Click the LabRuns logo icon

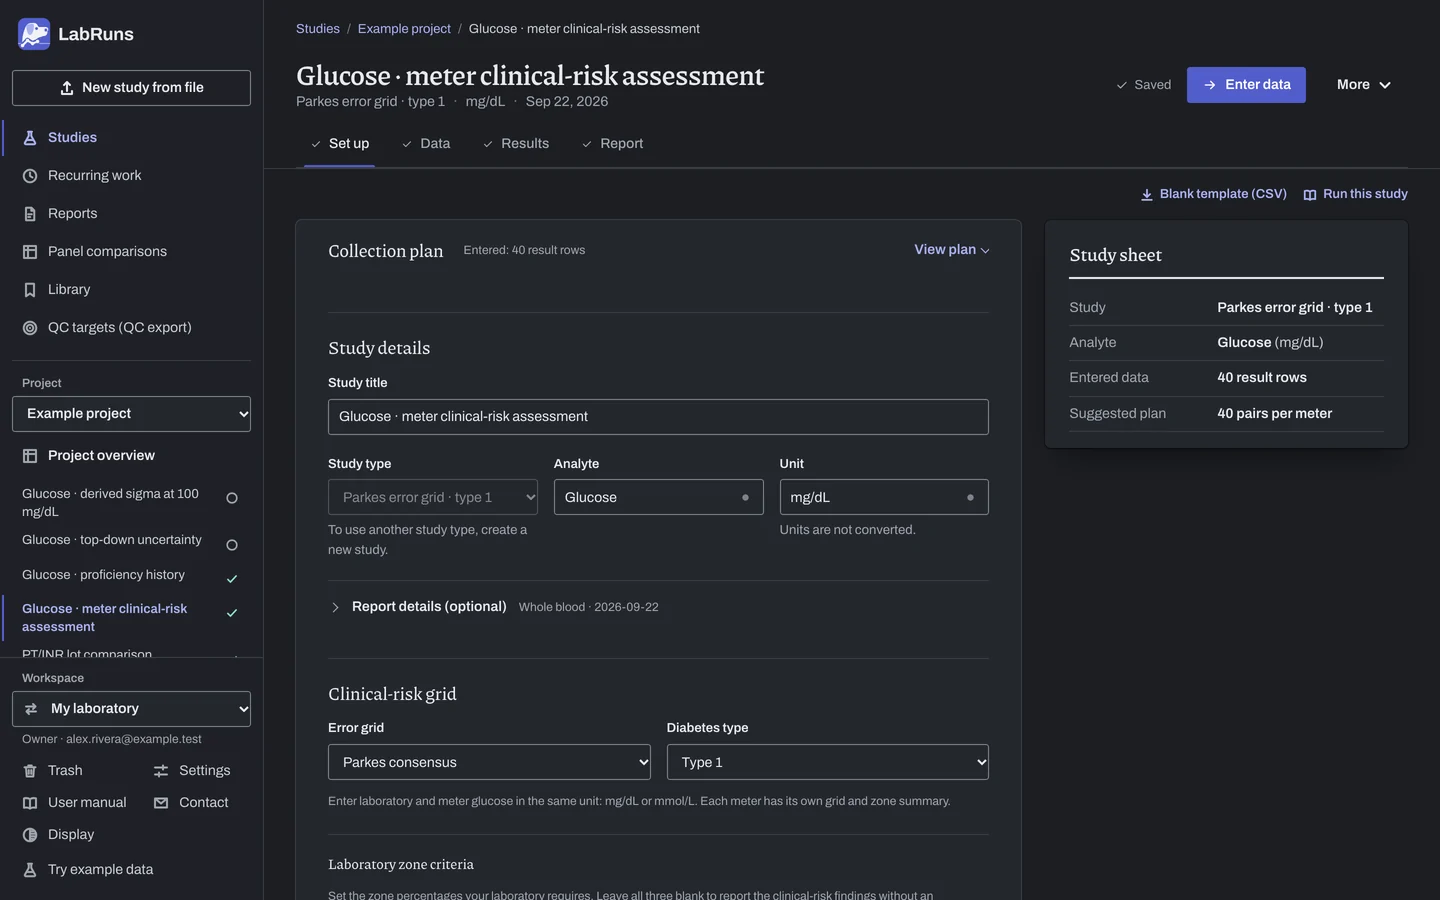pos(34,34)
